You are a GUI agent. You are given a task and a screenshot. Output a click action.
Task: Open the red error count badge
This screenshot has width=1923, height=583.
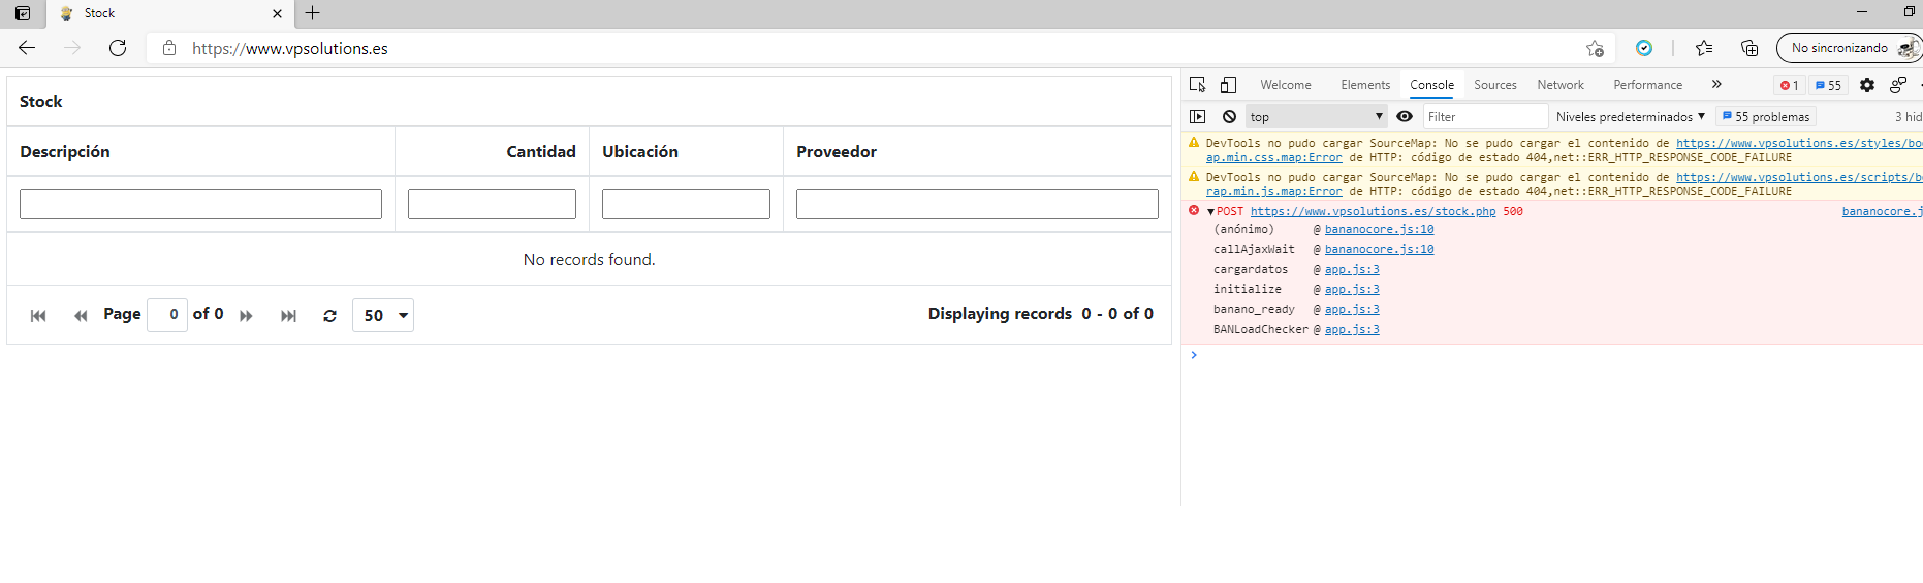[1789, 86]
